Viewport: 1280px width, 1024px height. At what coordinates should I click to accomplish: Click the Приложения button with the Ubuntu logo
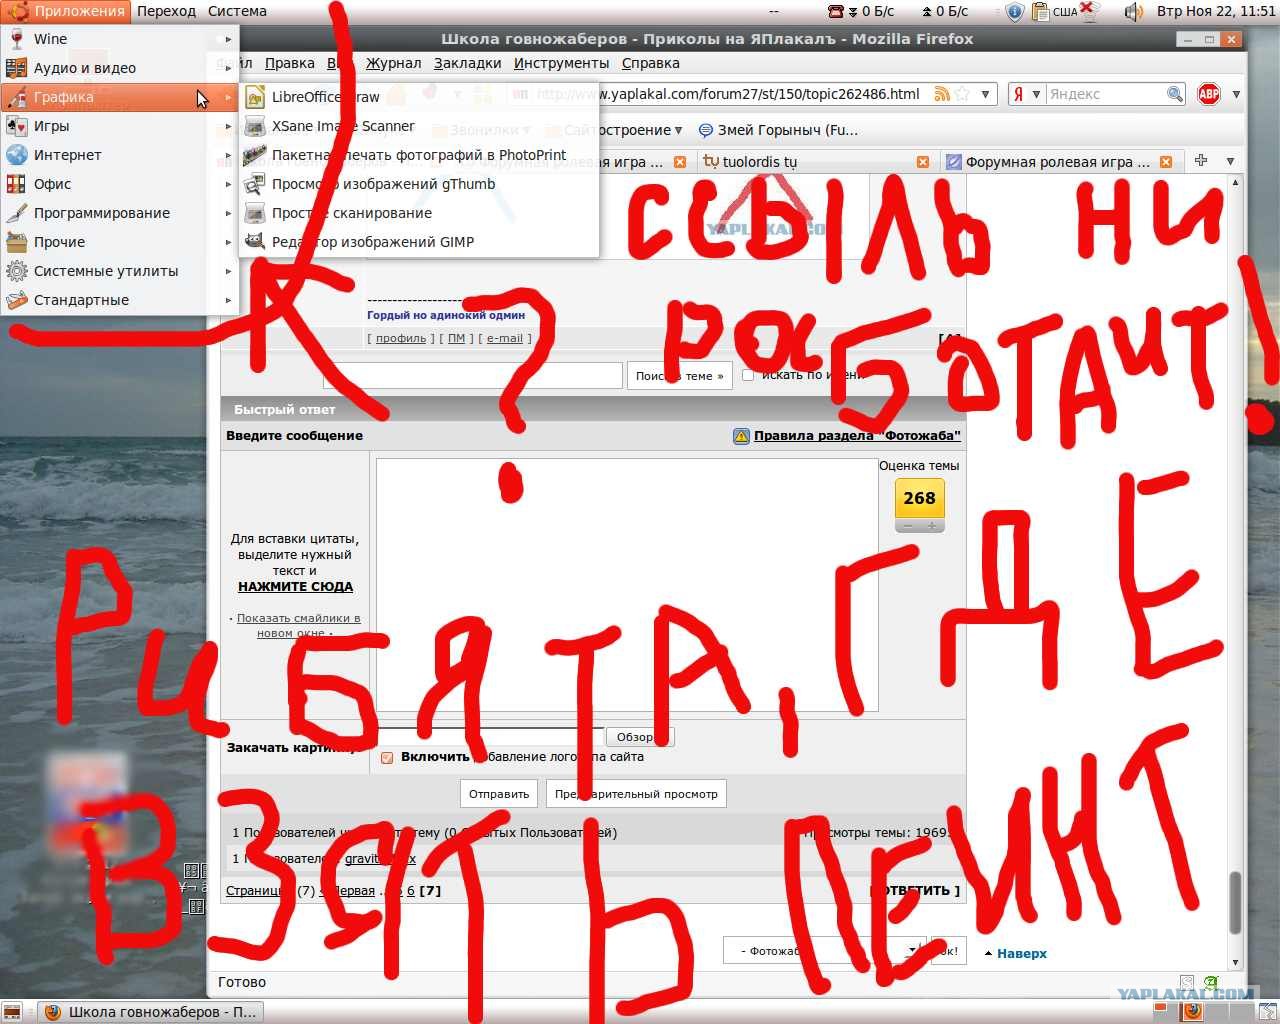click(x=66, y=11)
